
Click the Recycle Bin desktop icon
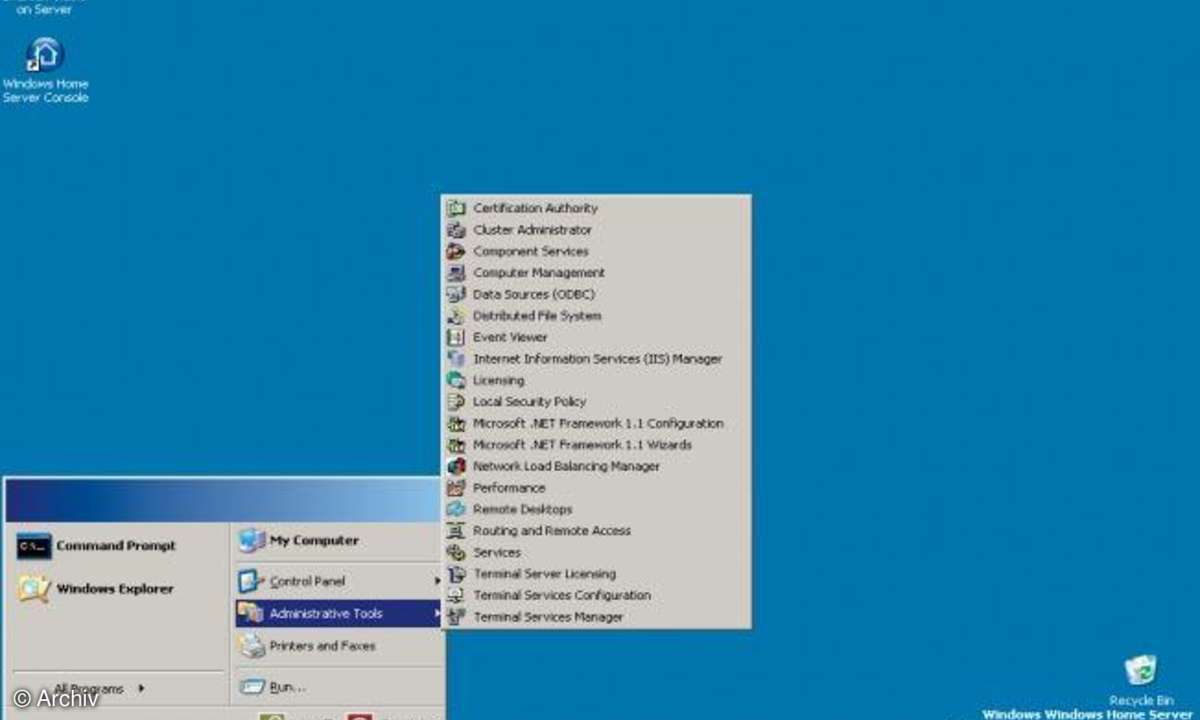click(x=1140, y=671)
